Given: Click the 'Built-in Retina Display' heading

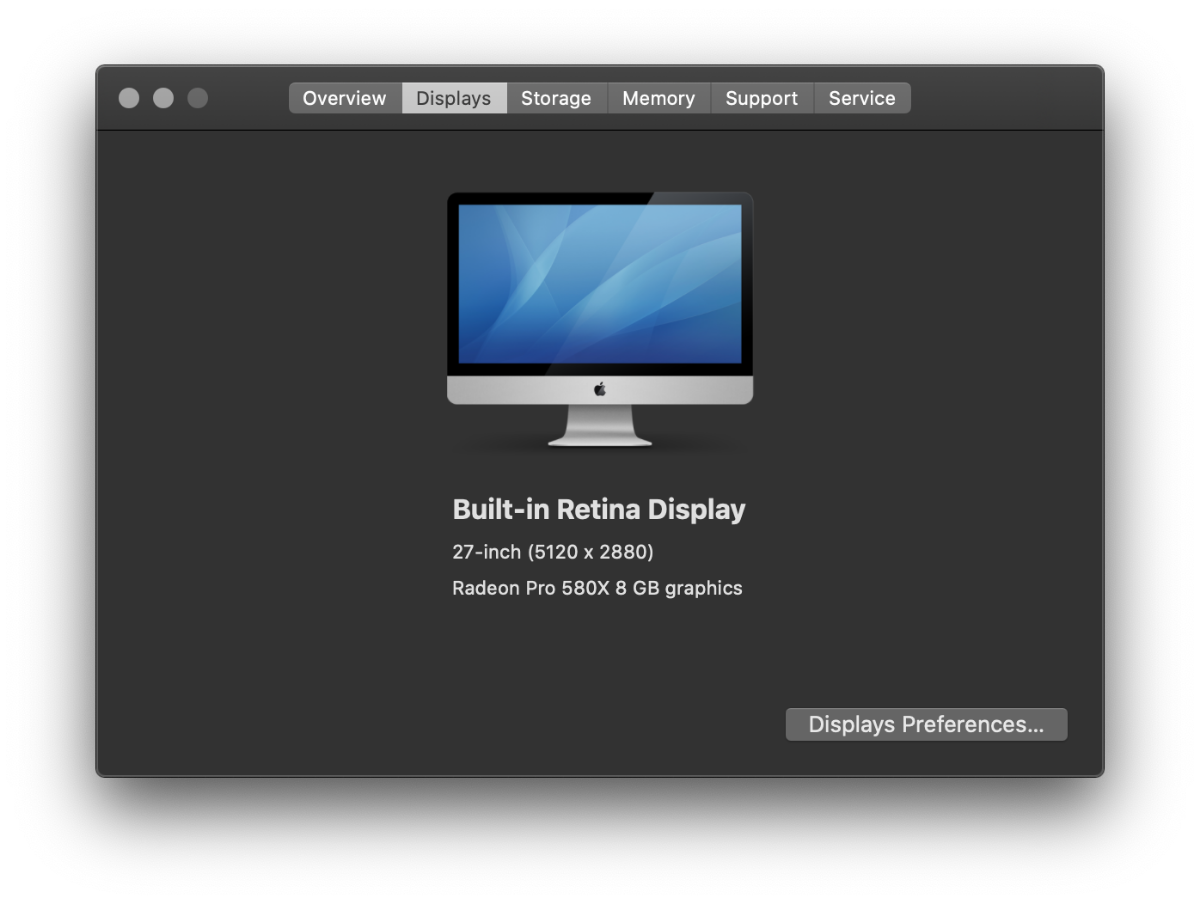Looking at the screenshot, I should (599, 509).
